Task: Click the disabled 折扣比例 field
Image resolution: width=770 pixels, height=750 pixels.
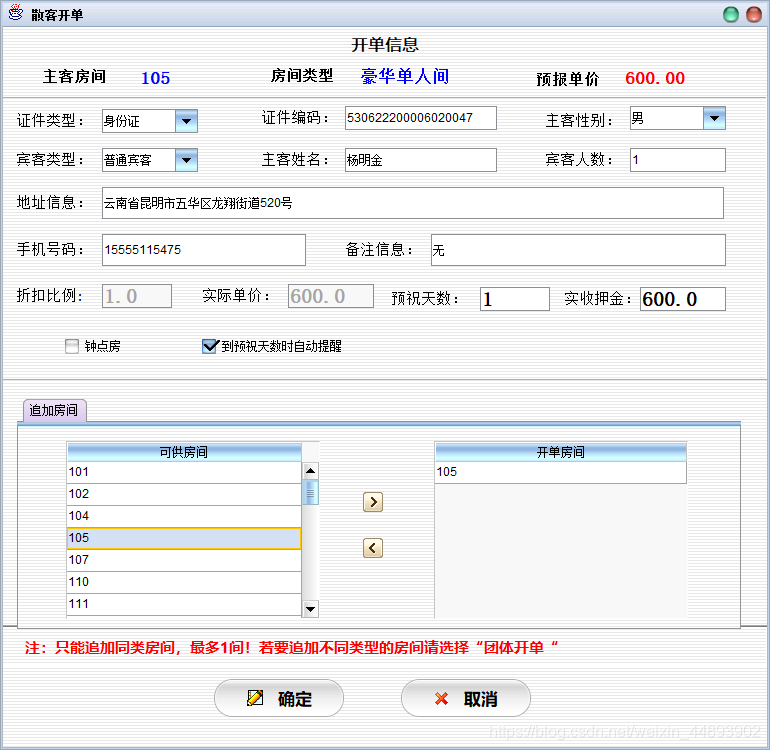Action: click(x=137, y=296)
